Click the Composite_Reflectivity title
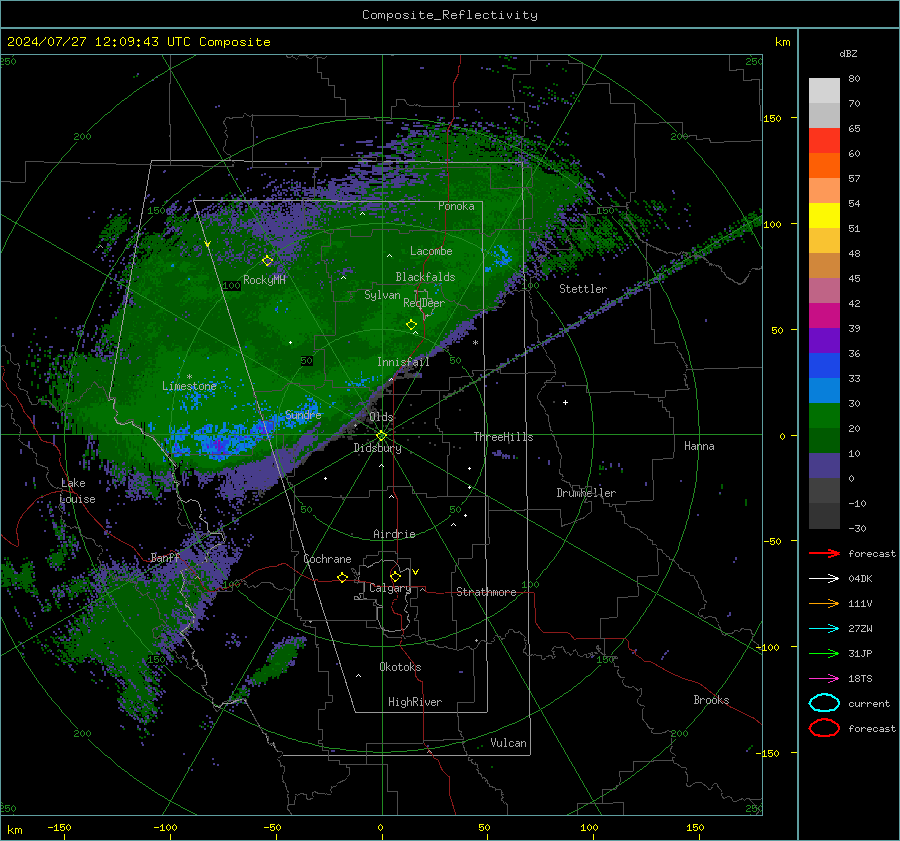Viewport: 900px width, 841px height. click(x=450, y=15)
